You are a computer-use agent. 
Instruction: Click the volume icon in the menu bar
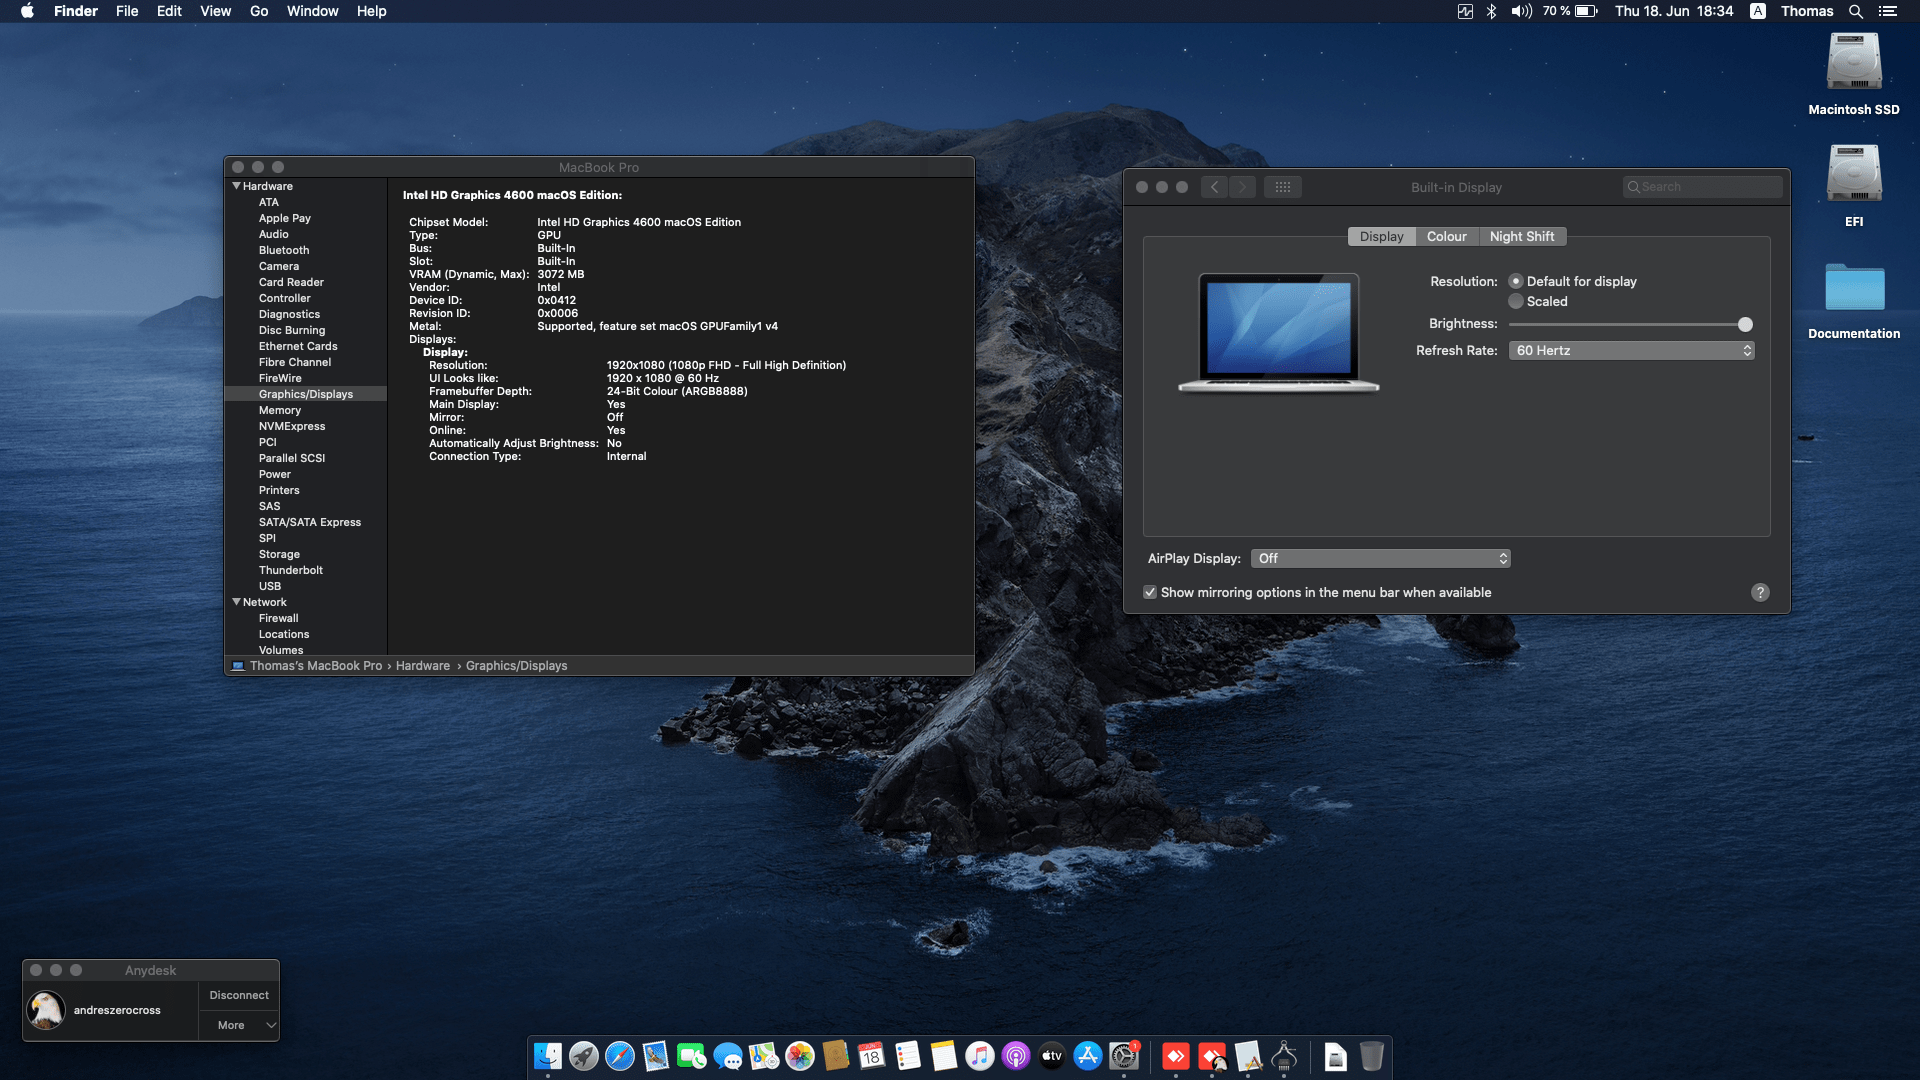(1521, 11)
